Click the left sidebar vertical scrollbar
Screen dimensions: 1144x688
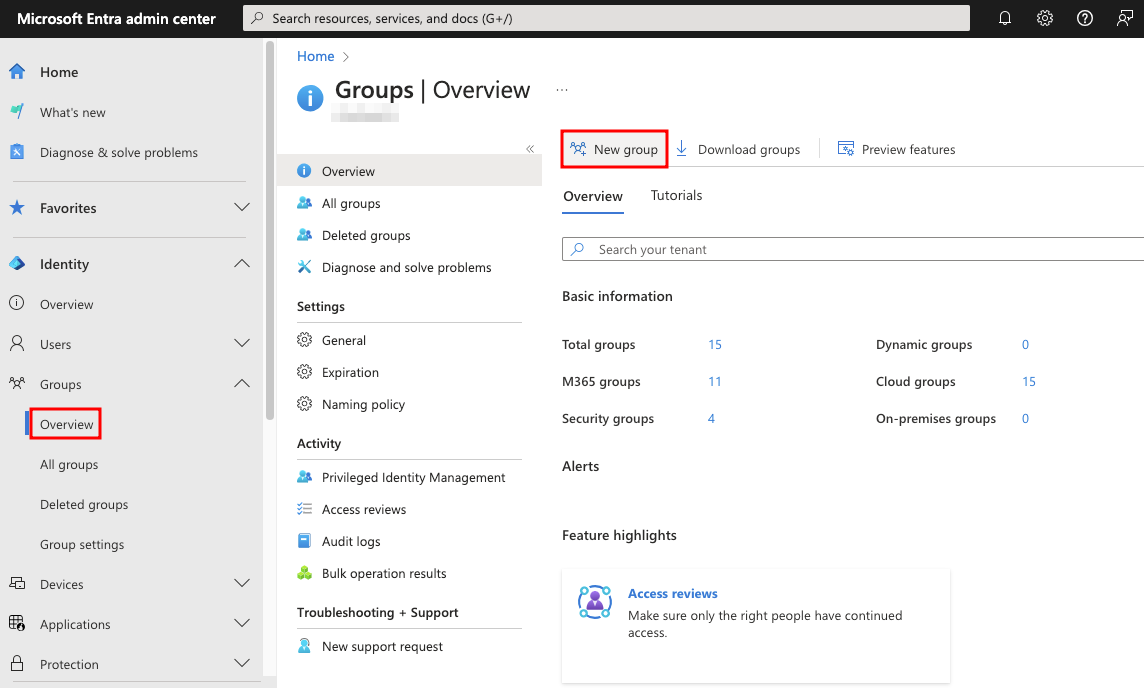270,231
